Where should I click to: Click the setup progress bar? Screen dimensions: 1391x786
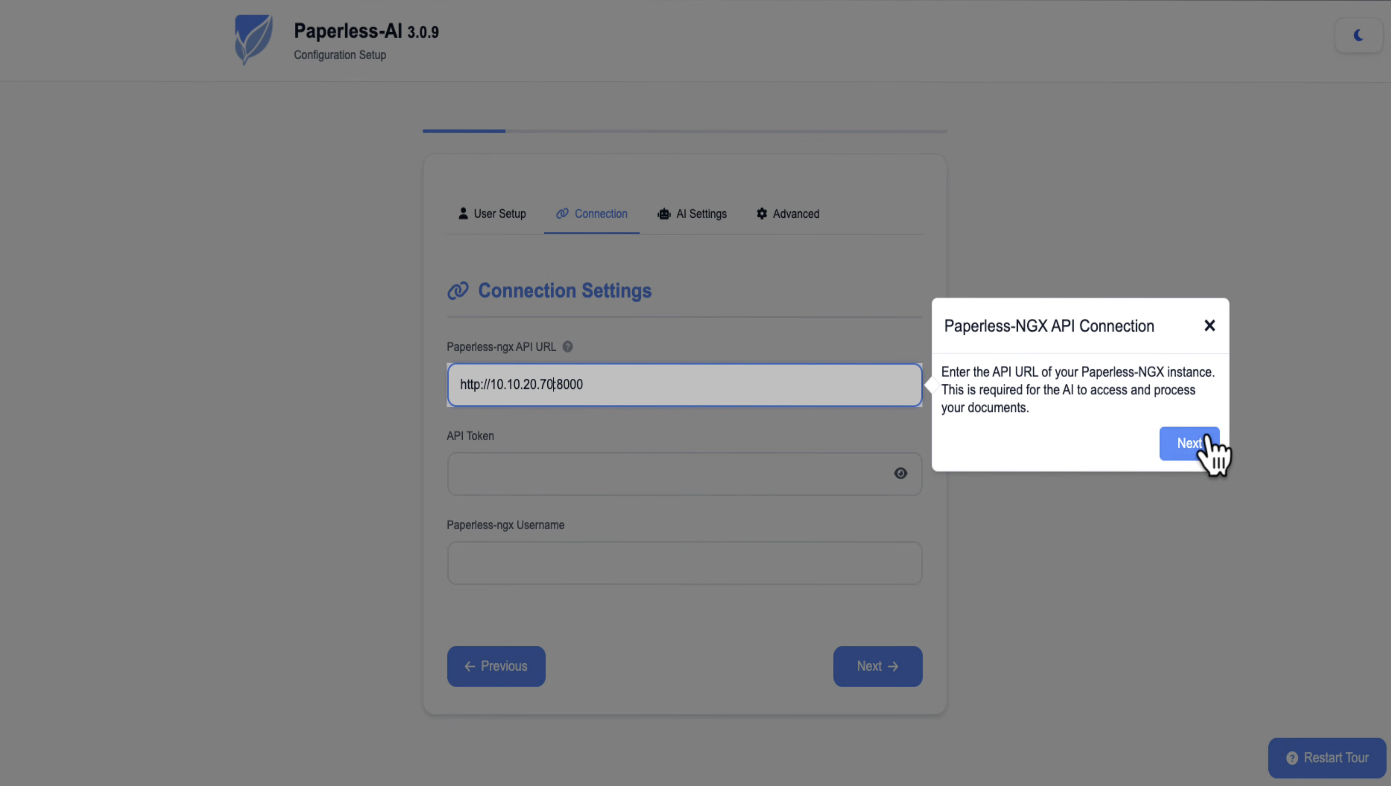tap(684, 131)
